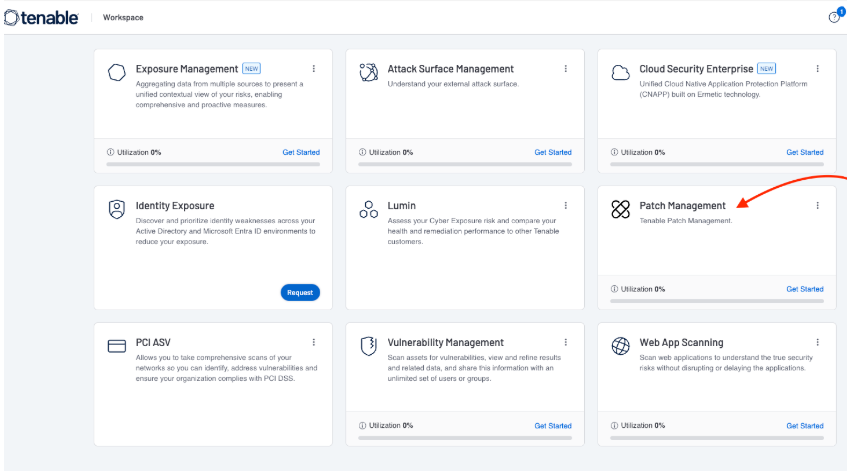847x471 pixels.
Task: Click the Patch Management bandage icon
Action: [620, 209]
